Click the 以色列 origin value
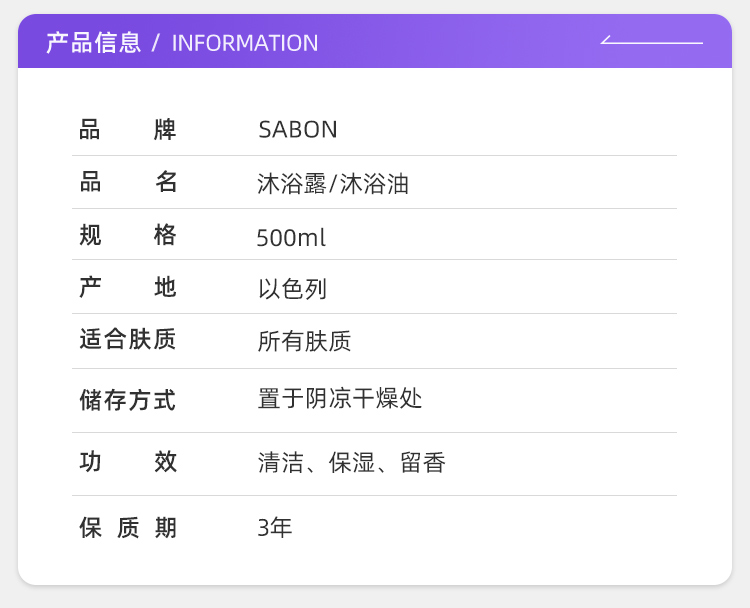This screenshot has height=608, width=750. tap(292, 290)
